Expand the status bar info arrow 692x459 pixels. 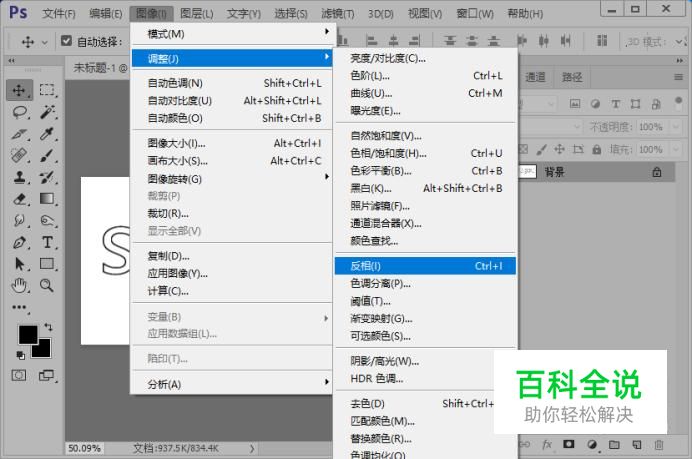pyautogui.click(x=252, y=448)
